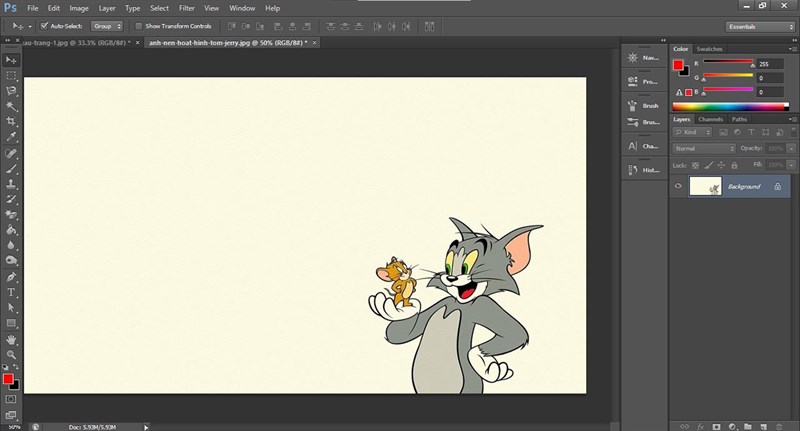Select the Crop tool
Screen dimensions: 800x431
point(11,121)
